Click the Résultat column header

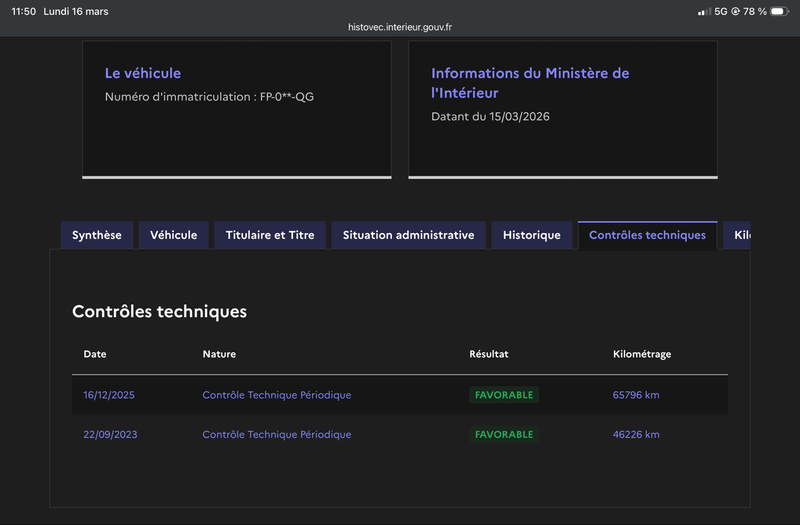click(x=489, y=354)
